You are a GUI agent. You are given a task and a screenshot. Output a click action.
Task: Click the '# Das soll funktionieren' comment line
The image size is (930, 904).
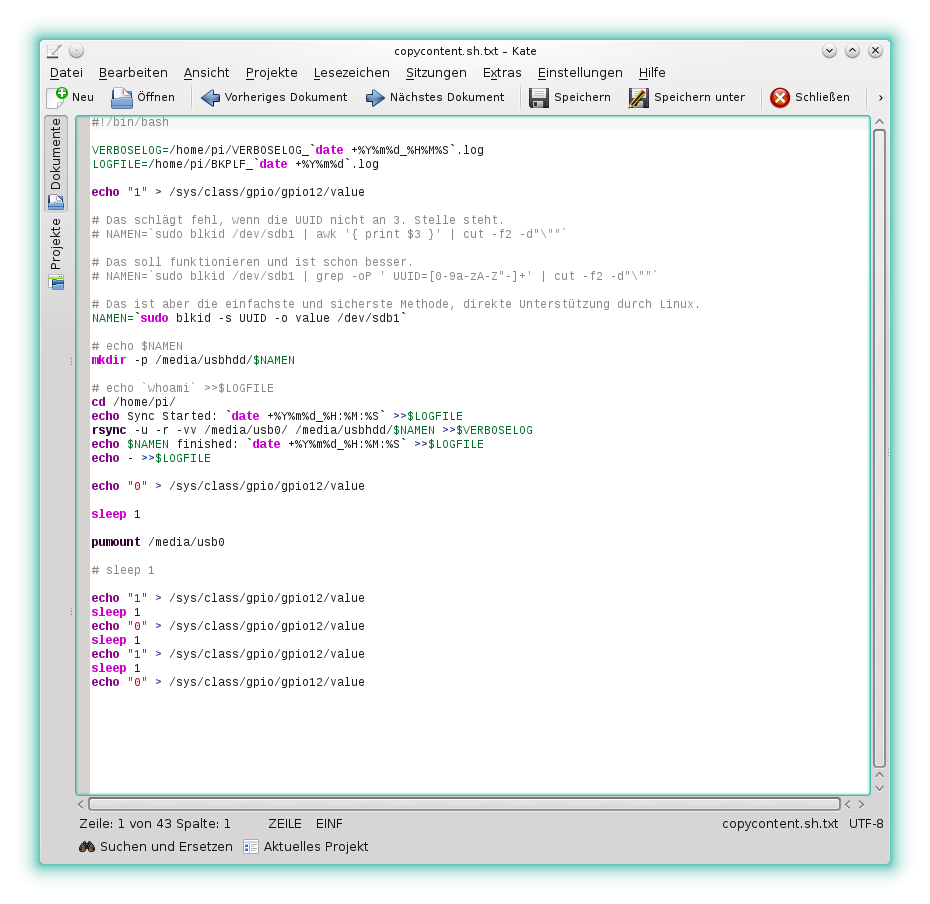click(252, 262)
